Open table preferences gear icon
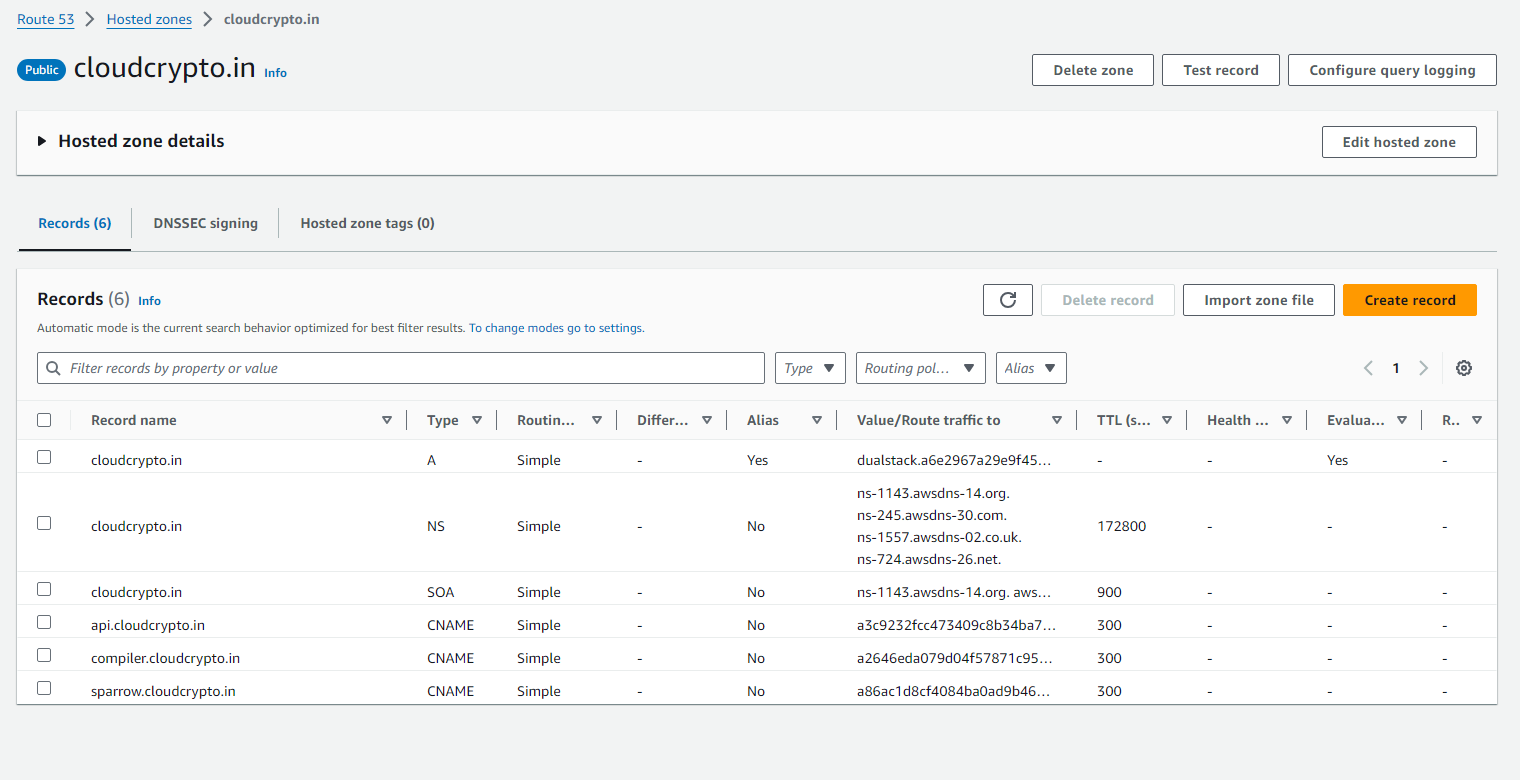1520x780 pixels. [x=1464, y=368]
